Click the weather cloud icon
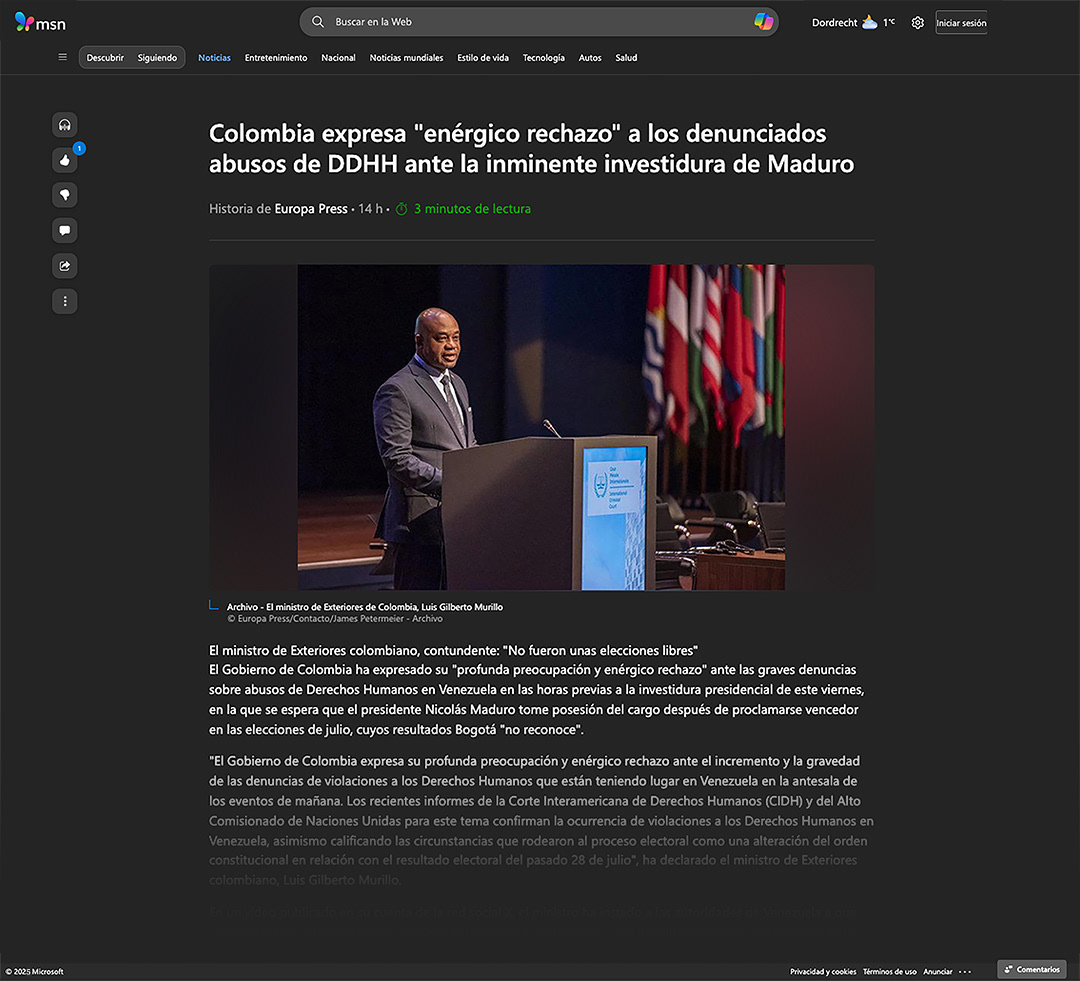This screenshot has height=981, width=1080. [x=870, y=23]
